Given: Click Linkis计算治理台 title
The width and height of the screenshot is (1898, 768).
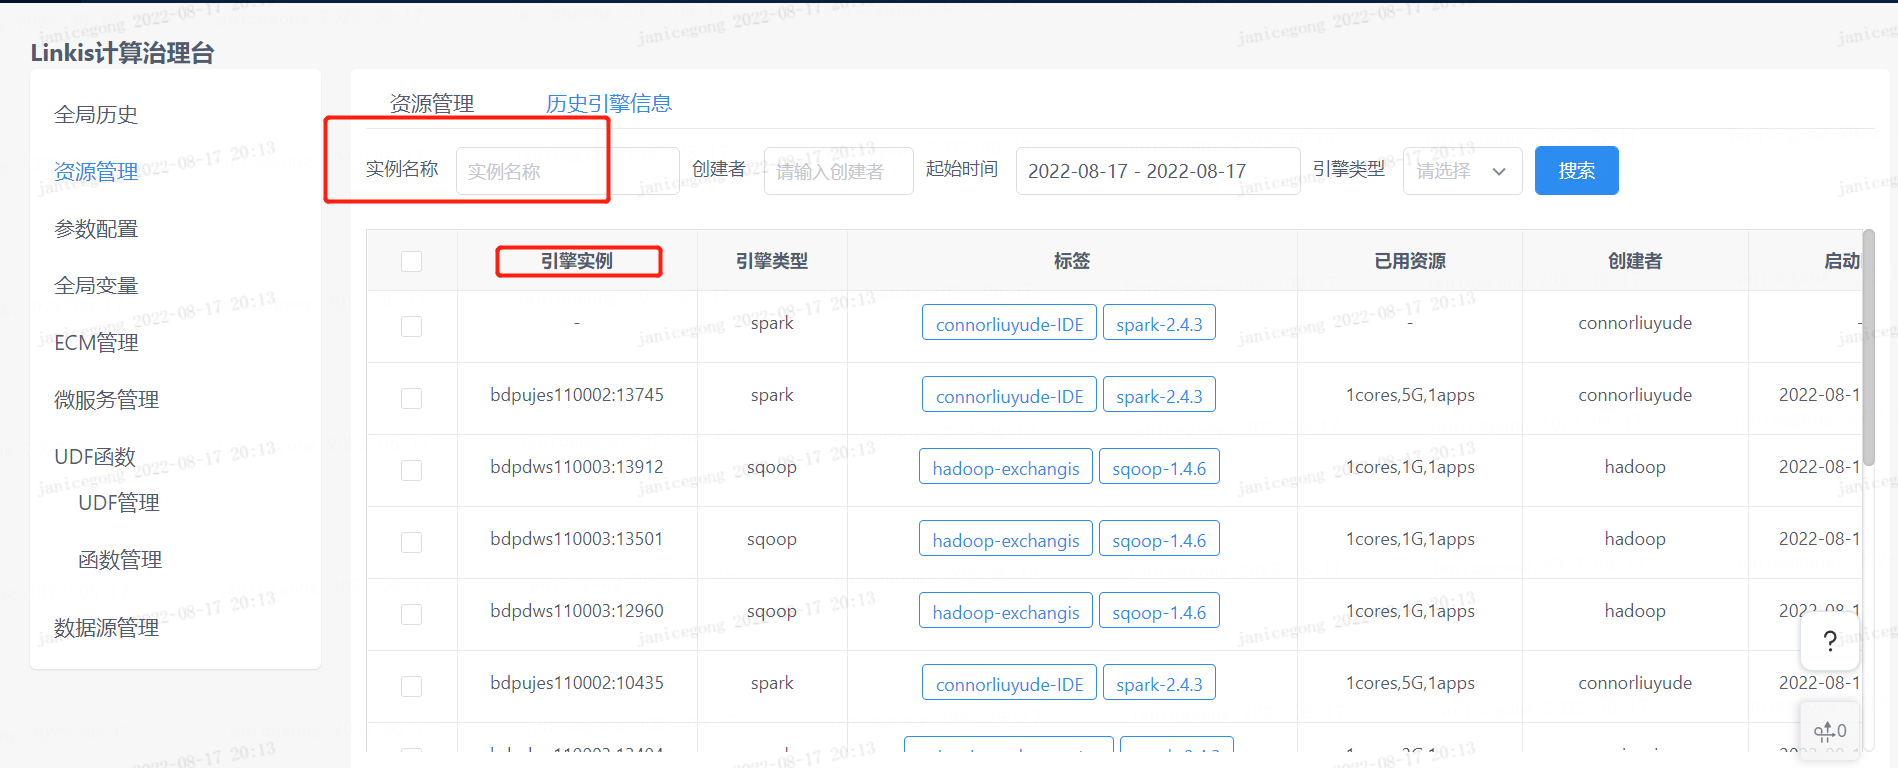Looking at the screenshot, I should coord(122,53).
